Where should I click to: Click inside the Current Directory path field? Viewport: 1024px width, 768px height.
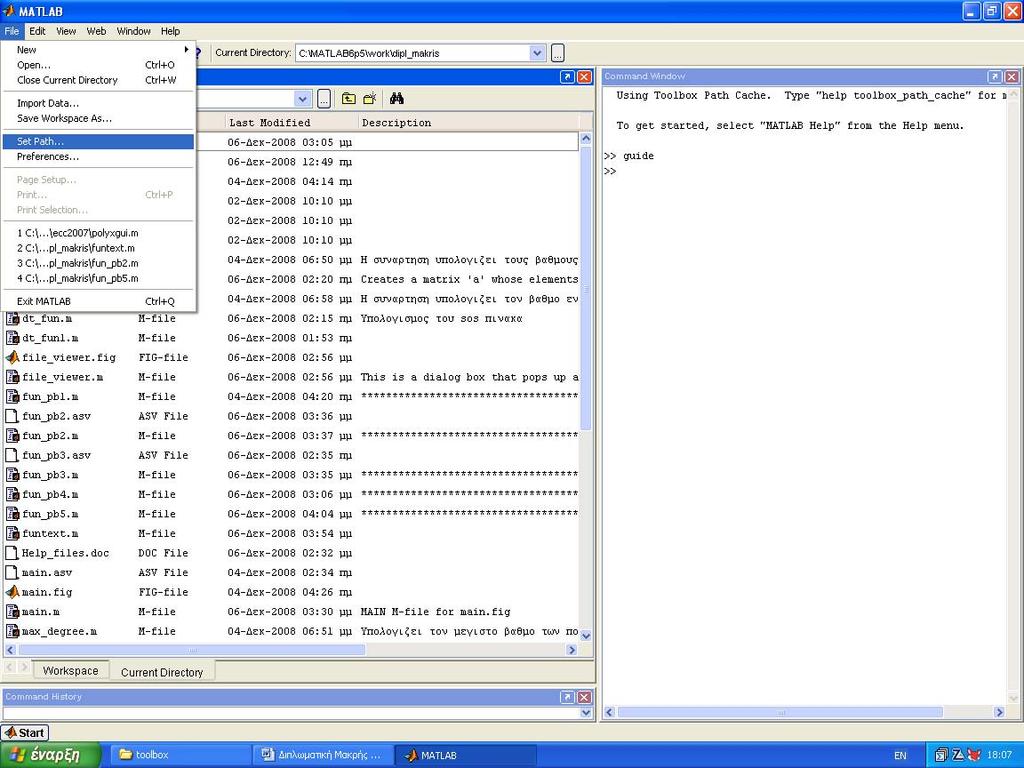pos(412,53)
